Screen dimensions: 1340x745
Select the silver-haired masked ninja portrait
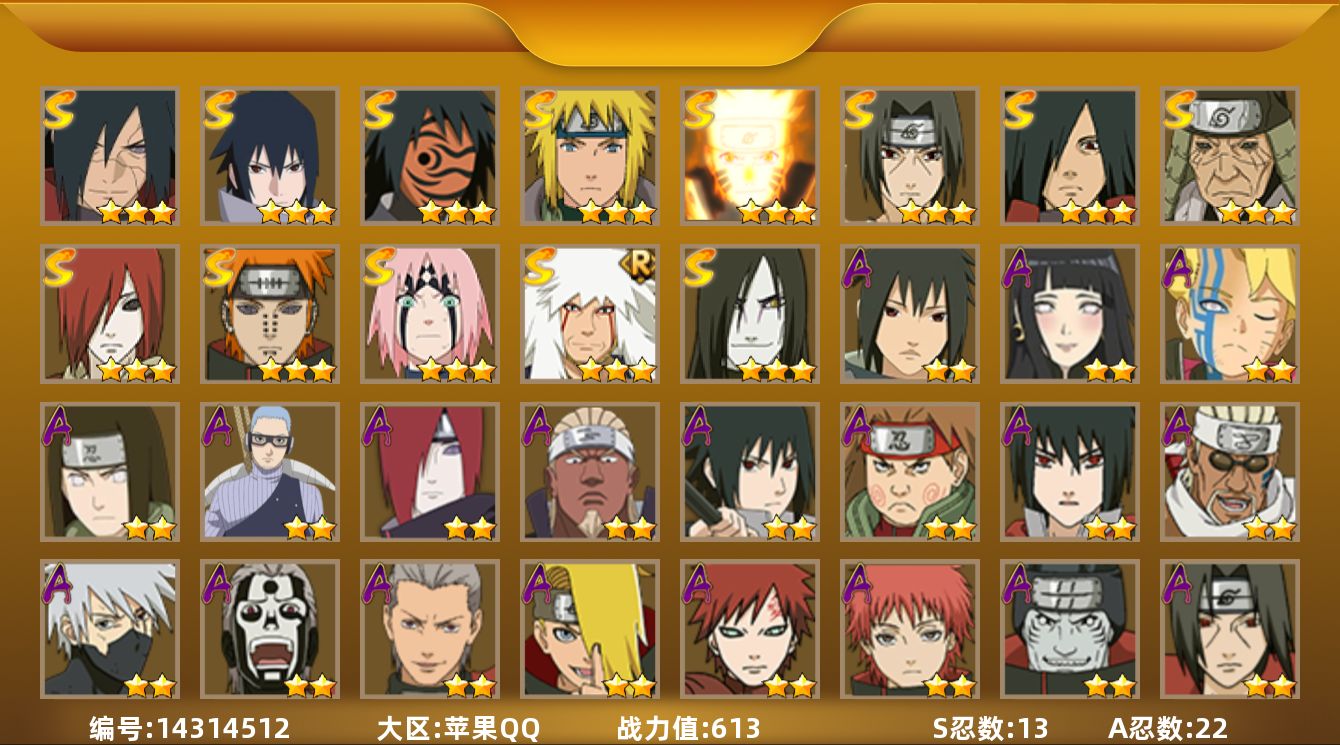pyautogui.click(x=110, y=629)
